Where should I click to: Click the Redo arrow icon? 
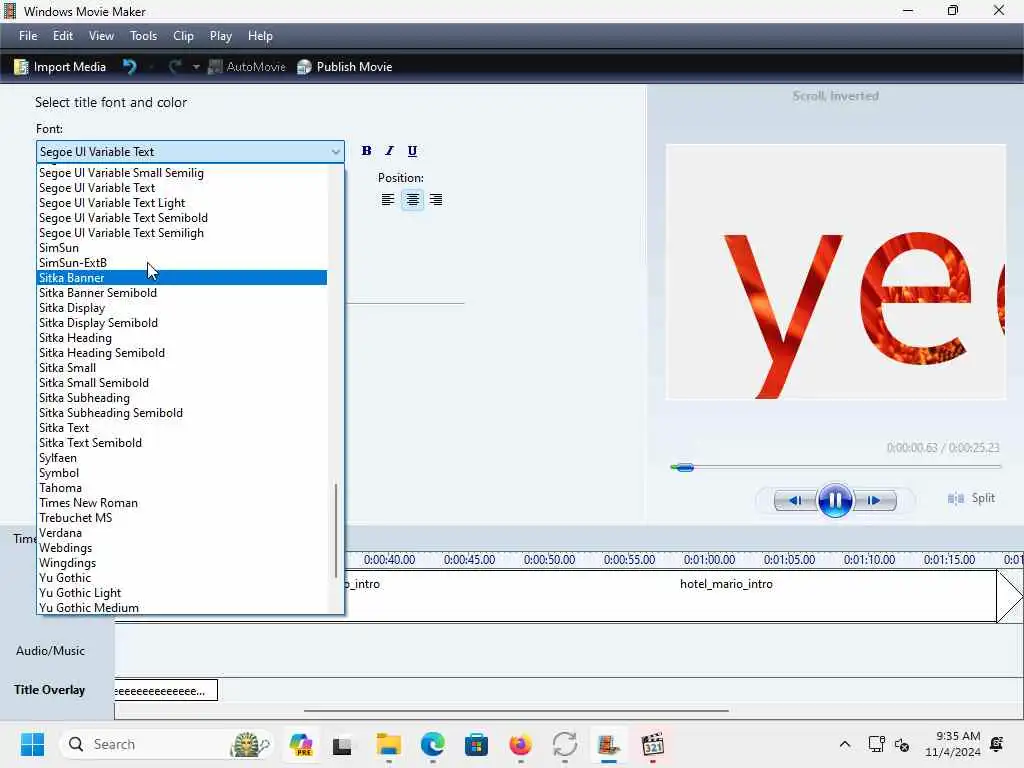click(175, 67)
